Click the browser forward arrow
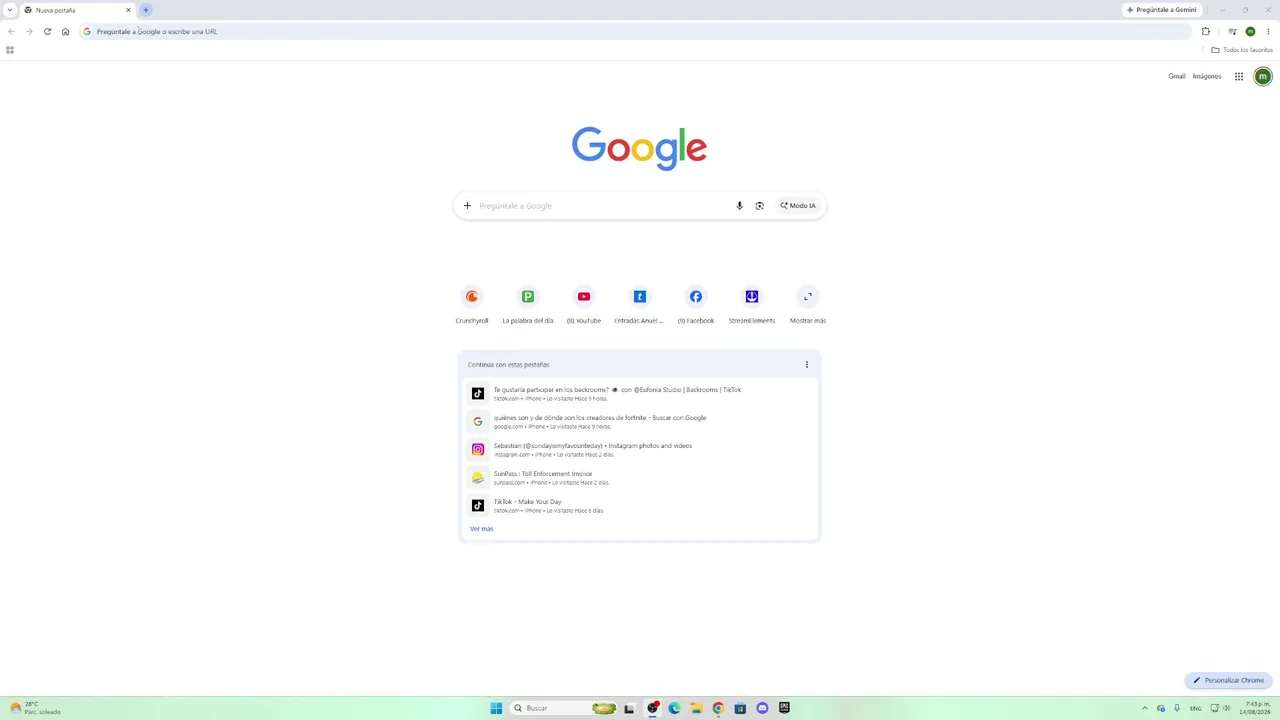The height and width of the screenshot is (720, 1280). [x=29, y=31]
